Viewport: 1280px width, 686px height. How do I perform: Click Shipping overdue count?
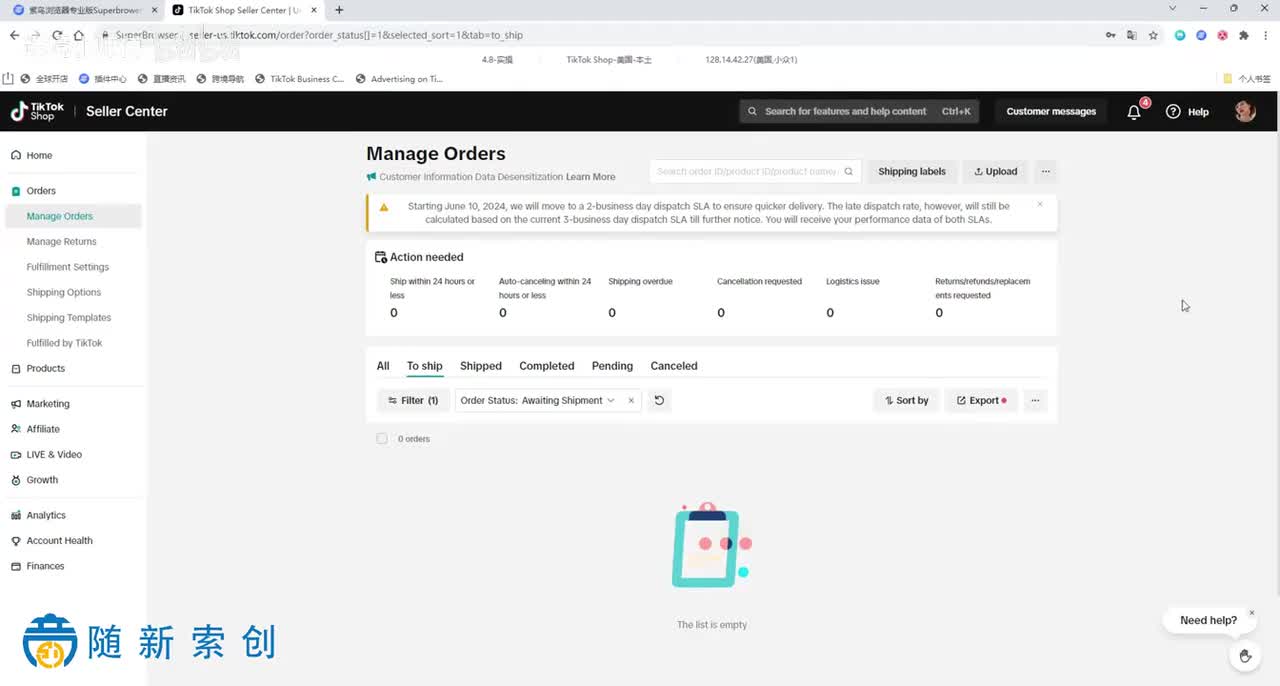(612, 313)
